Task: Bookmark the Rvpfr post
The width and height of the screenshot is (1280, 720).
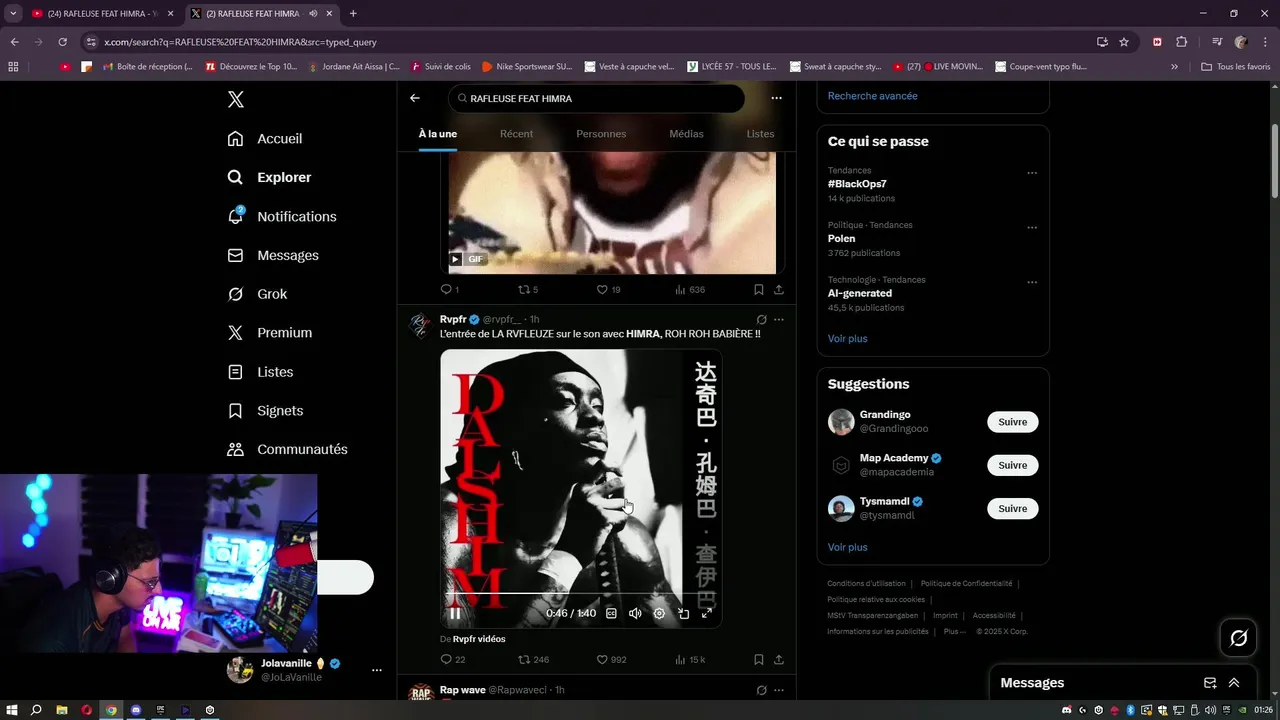Action: click(759, 660)
